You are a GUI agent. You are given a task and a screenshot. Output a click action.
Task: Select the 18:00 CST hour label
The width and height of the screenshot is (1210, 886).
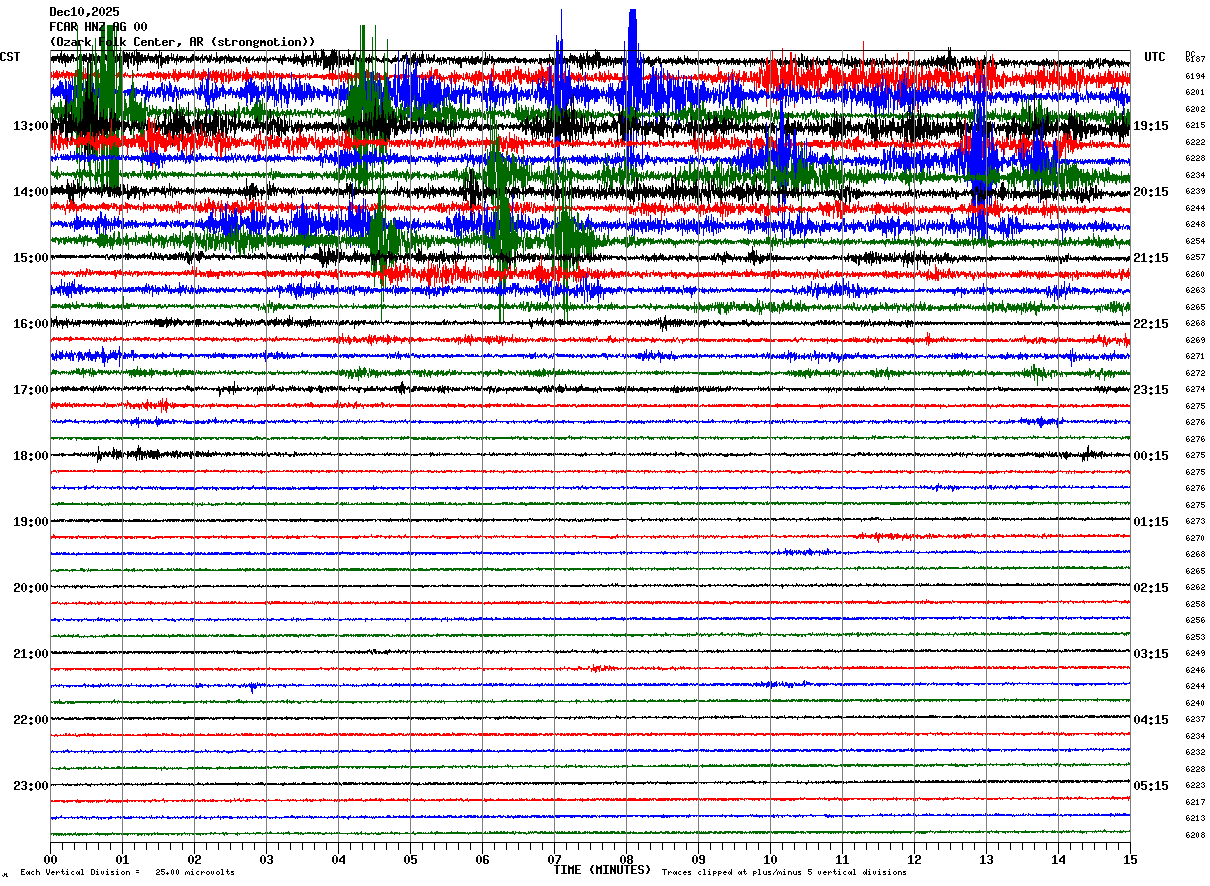click(30, 456)
